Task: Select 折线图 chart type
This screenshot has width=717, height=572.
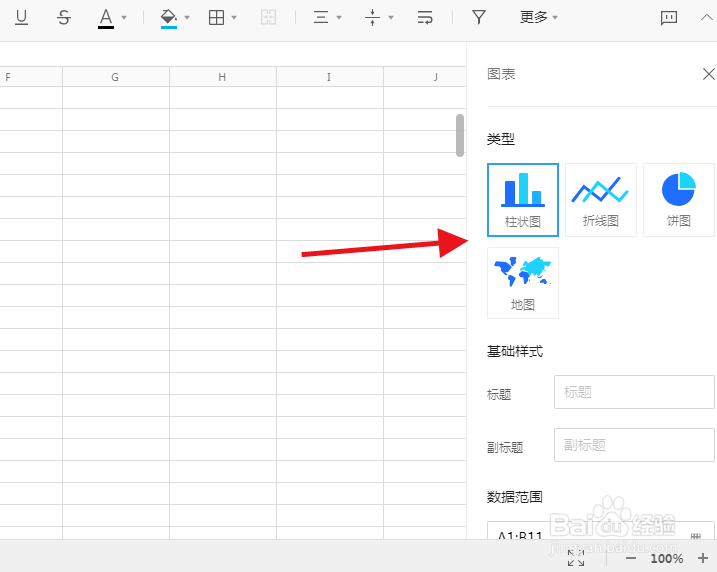Action: click(x=601, y=200)
